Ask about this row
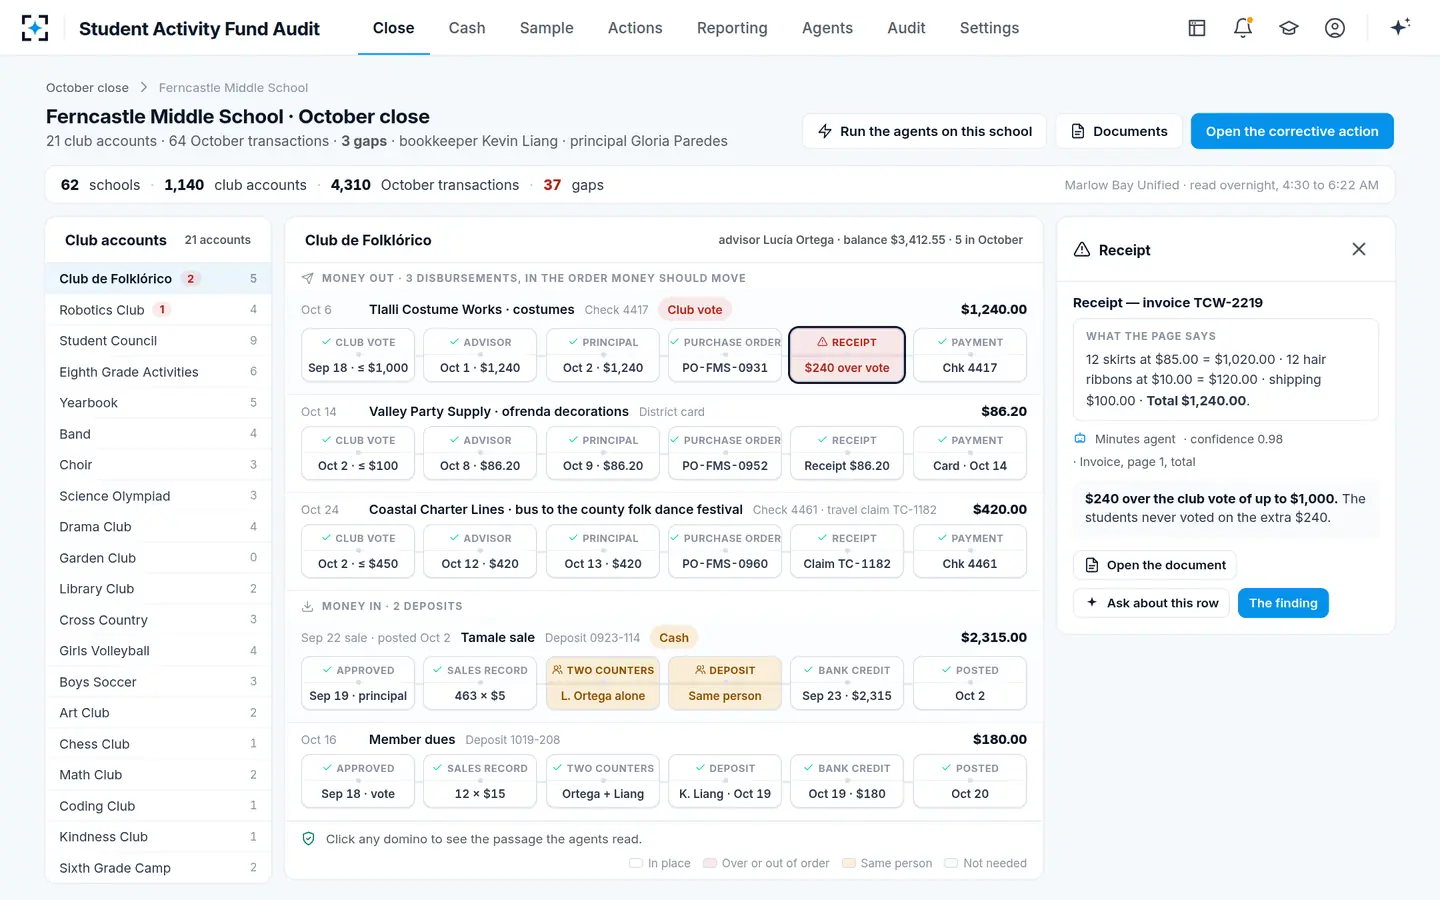Screen dimensions: 1440x900 coord(1152,603)
